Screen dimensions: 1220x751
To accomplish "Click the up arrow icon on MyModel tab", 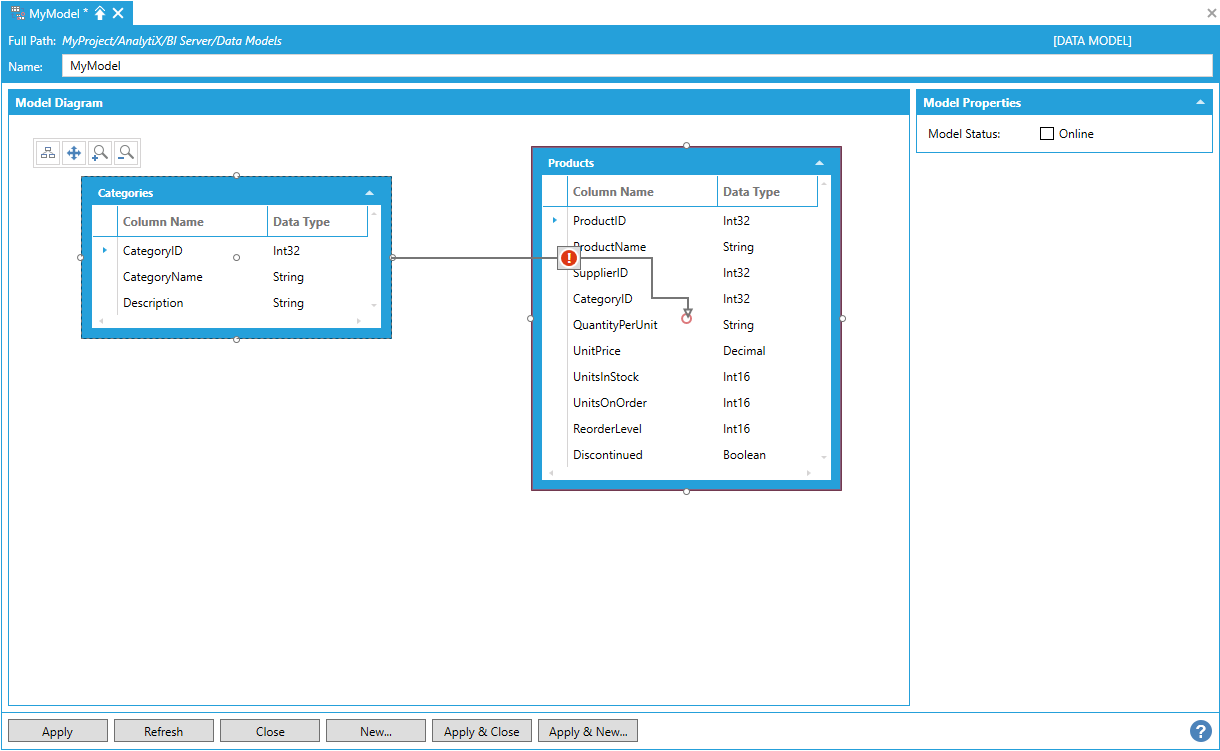I will pos(100,13).
